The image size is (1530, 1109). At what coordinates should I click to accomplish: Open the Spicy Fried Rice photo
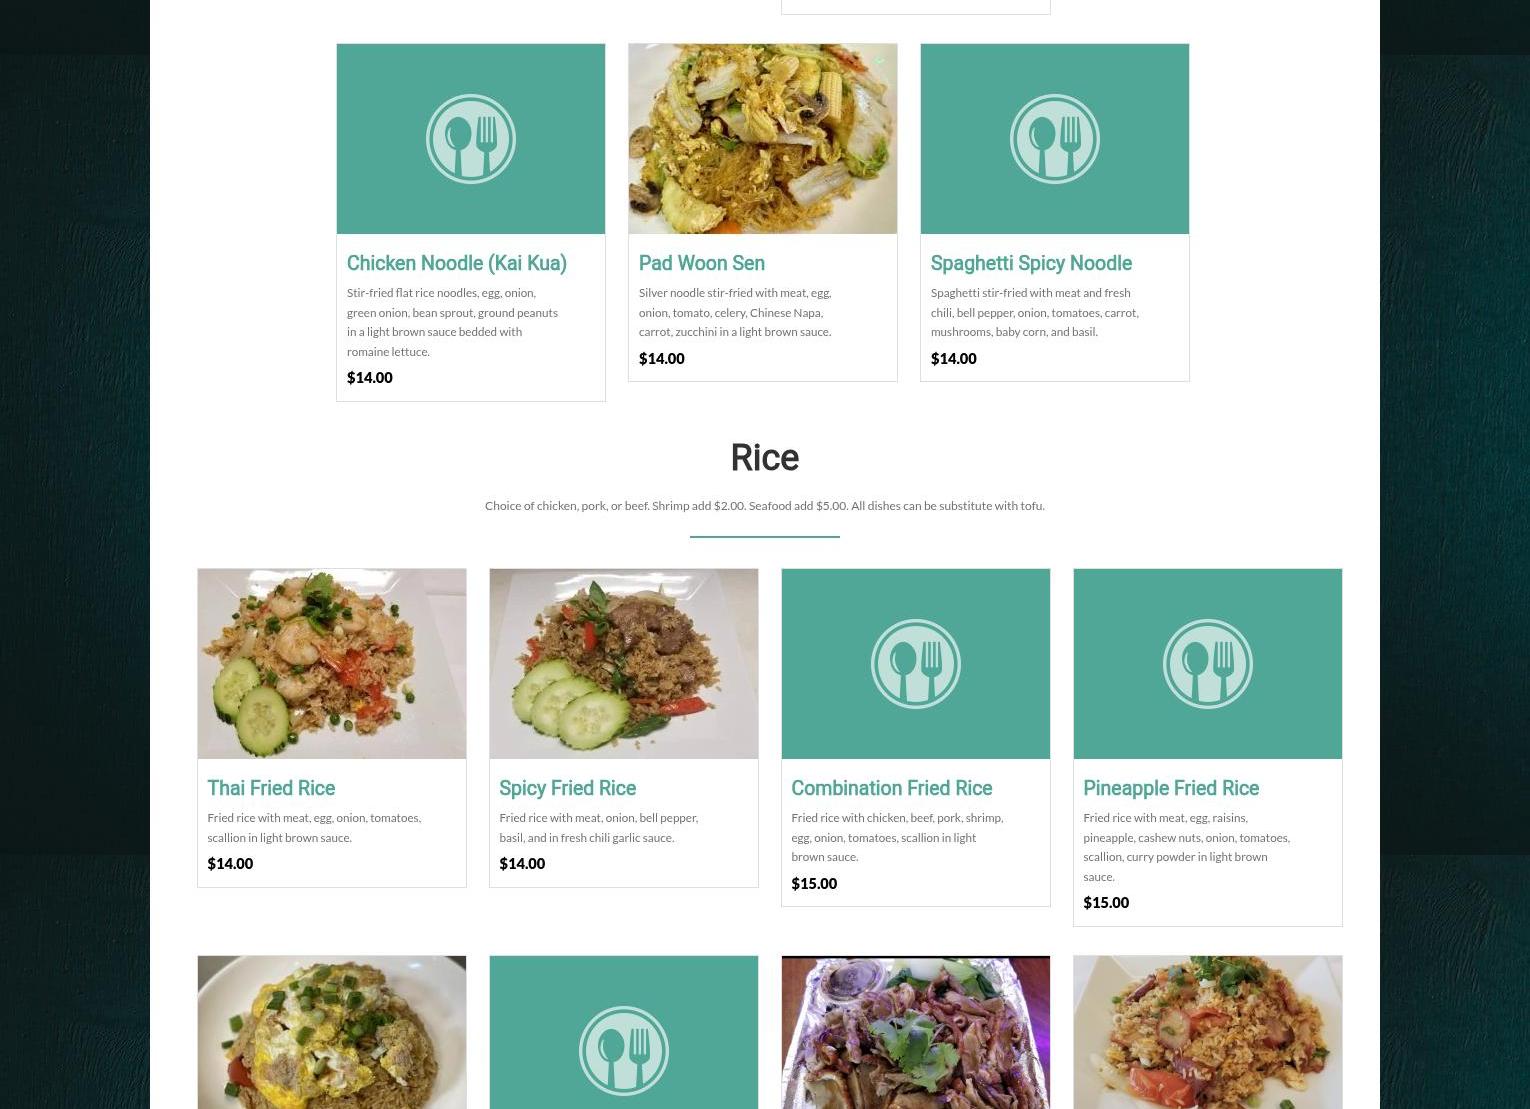click(624, 664)
